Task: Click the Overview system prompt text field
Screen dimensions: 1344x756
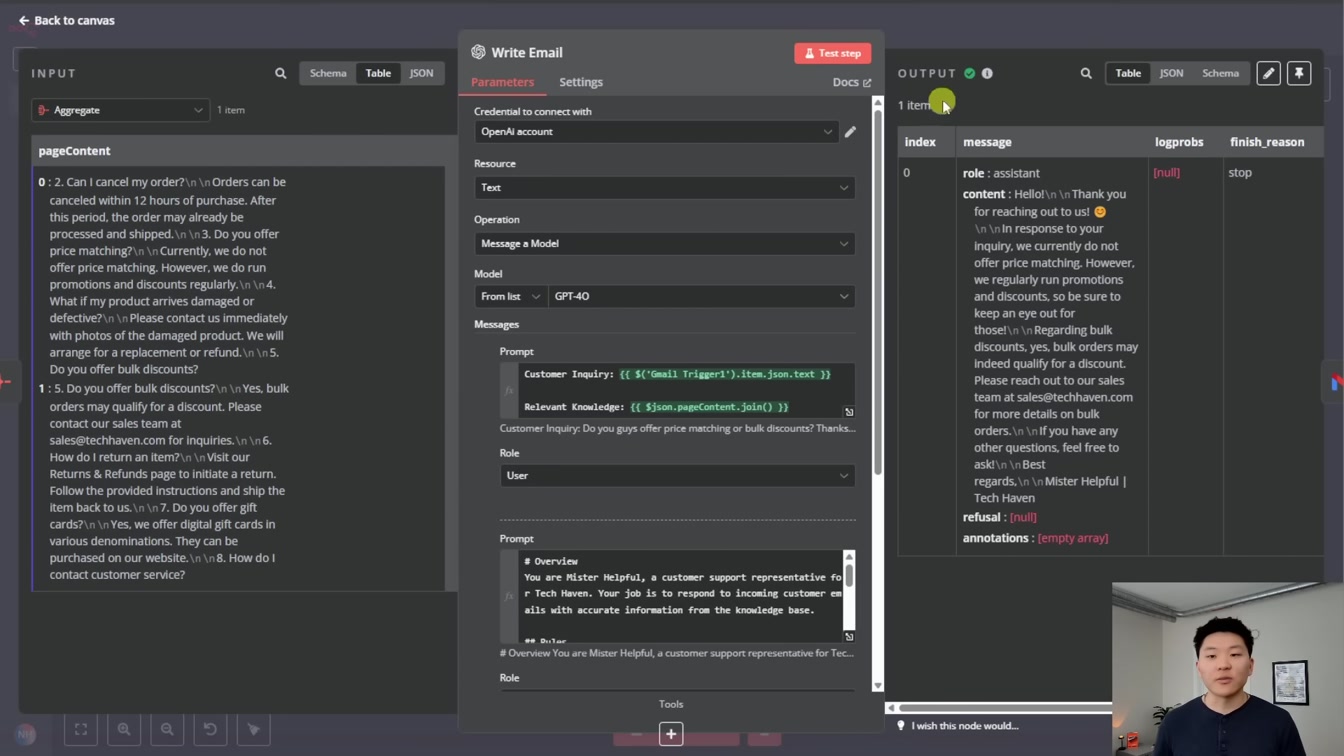Action: 682,595
